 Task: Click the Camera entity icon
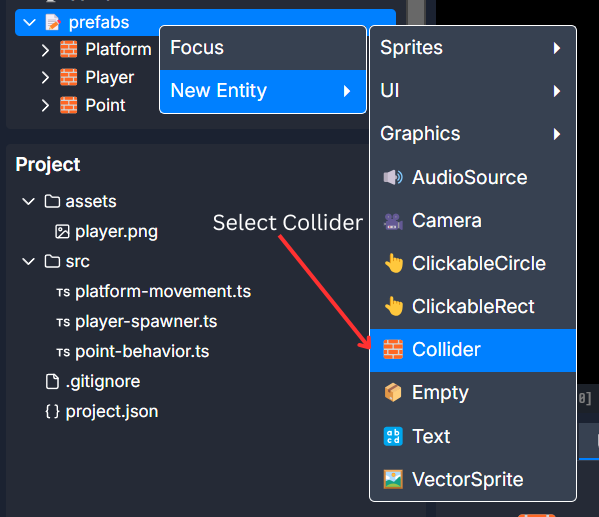(x=393, y=221)
